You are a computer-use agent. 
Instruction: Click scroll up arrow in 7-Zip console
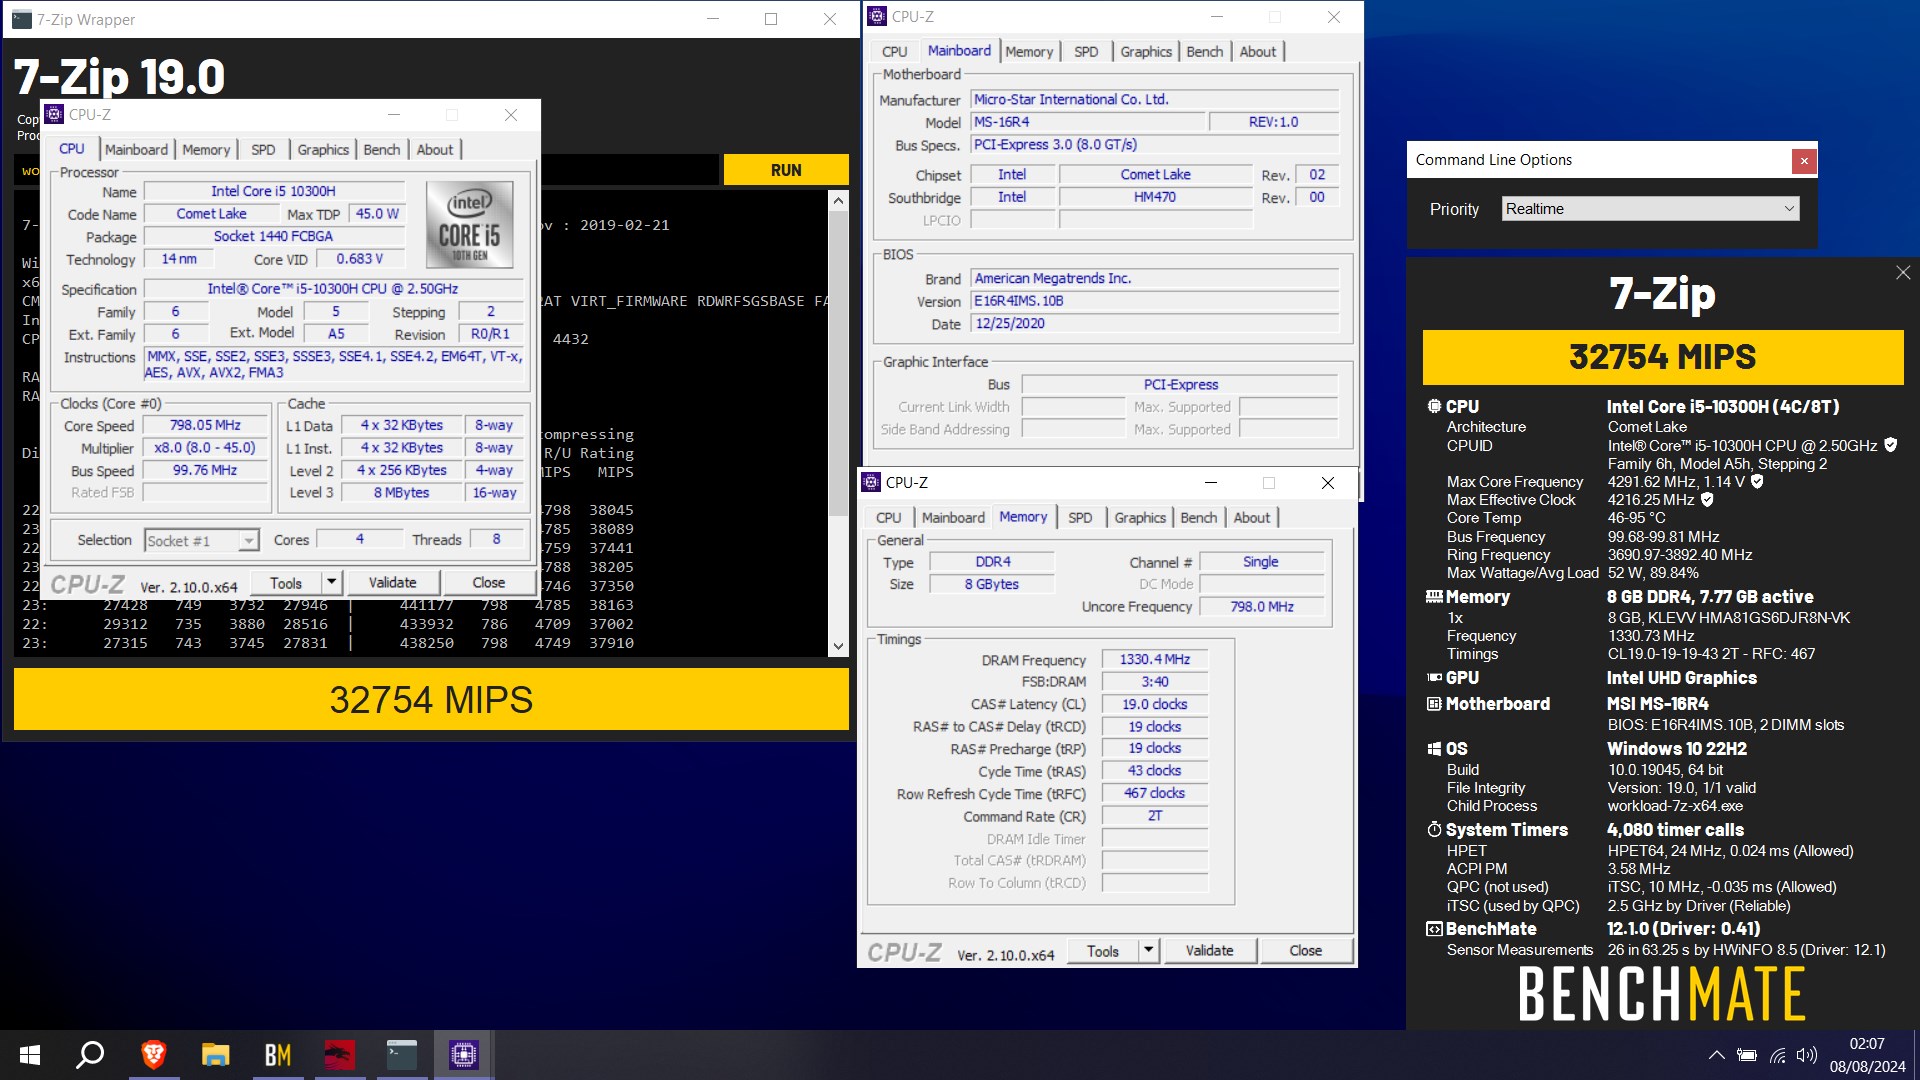pyautogui.click(x=838, y=201)
